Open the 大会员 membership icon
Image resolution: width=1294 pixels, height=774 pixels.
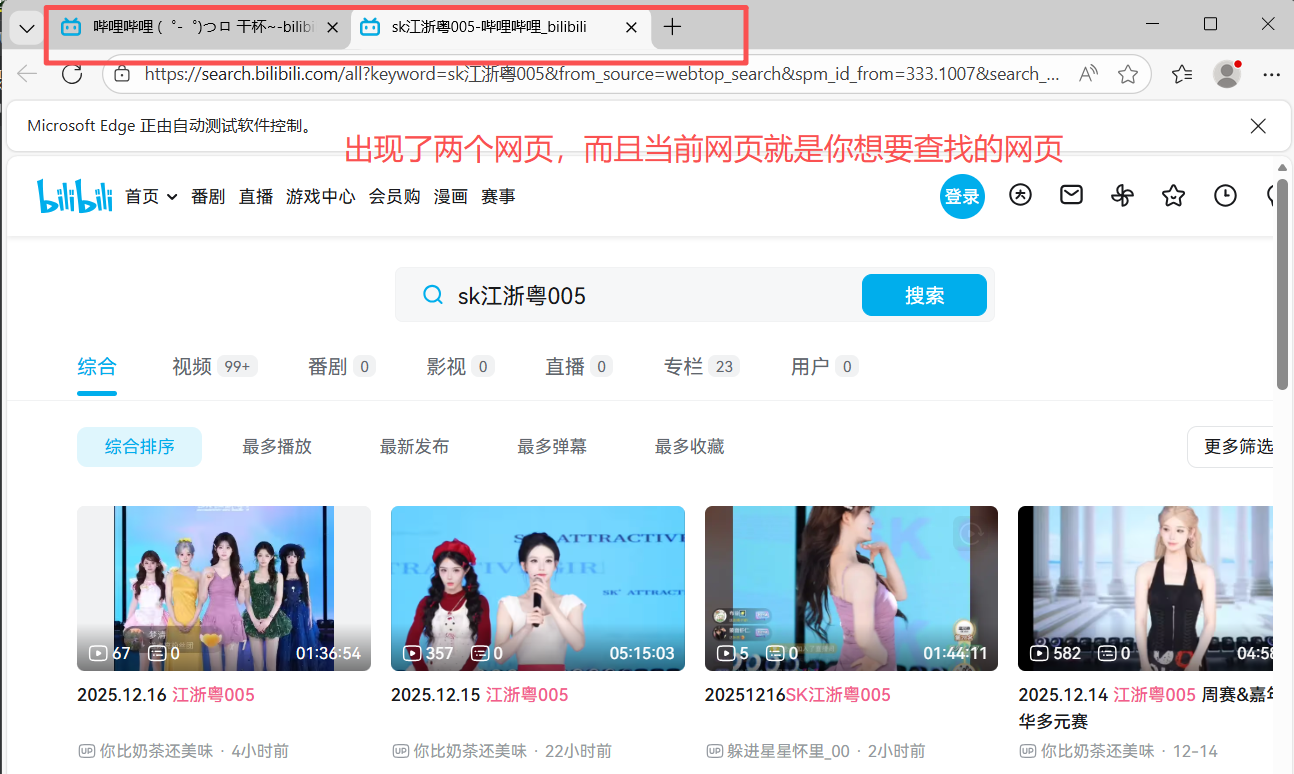pos(1020,195)
